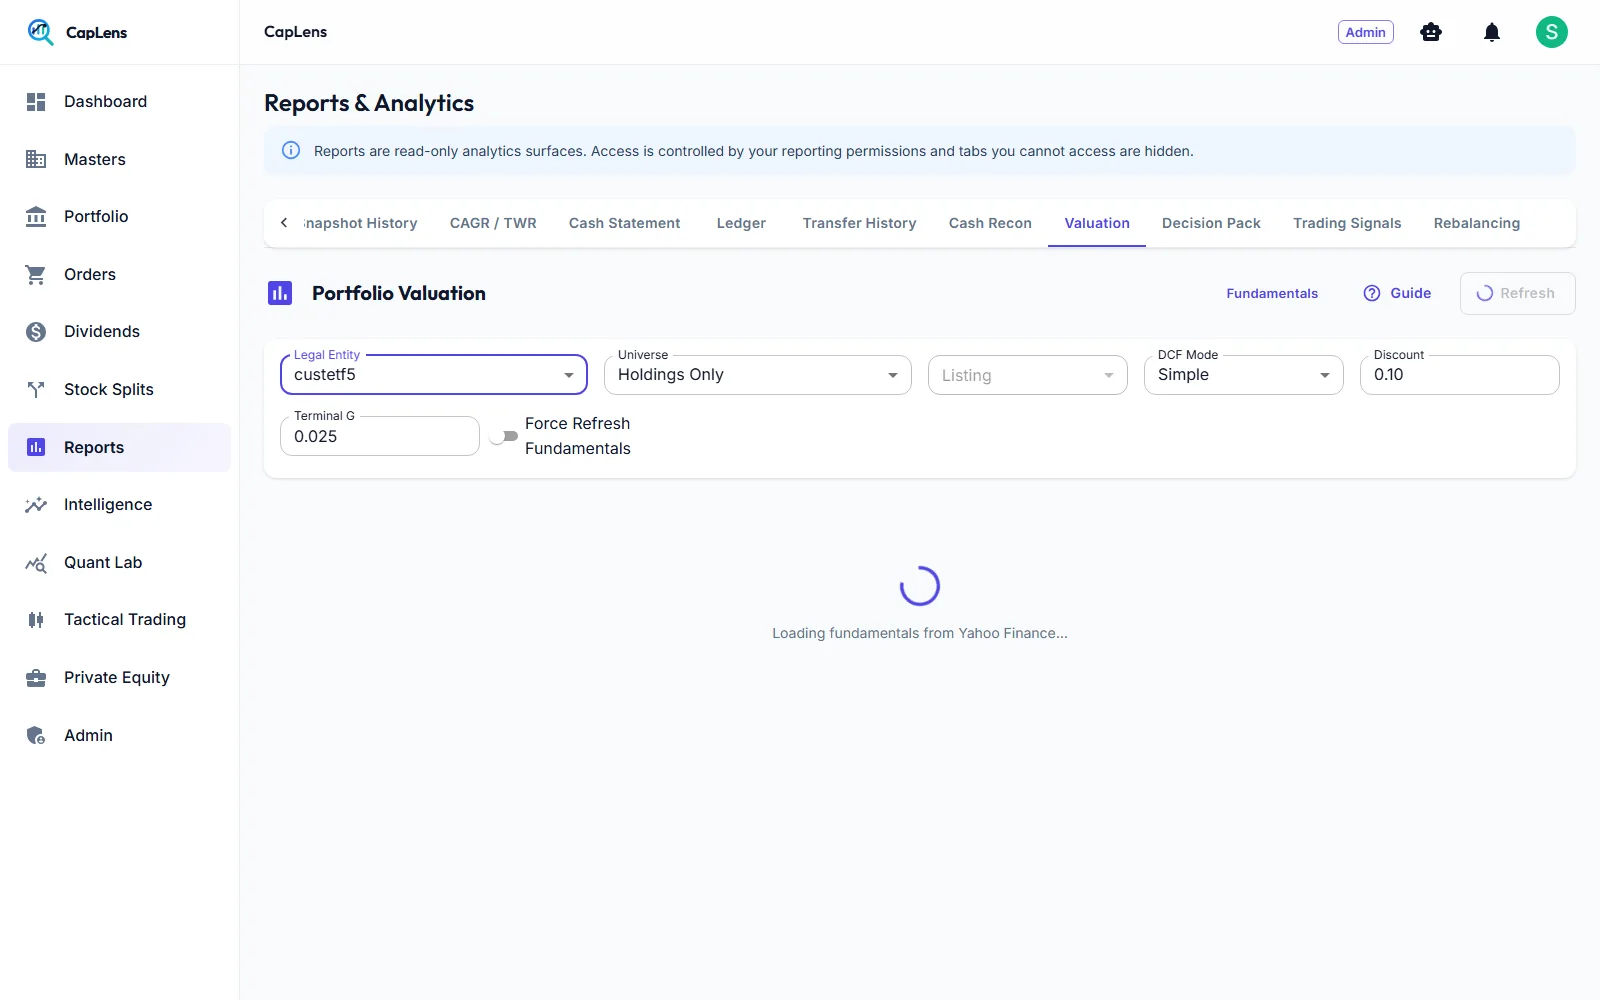Click the Refresh button

(1517, 293)
